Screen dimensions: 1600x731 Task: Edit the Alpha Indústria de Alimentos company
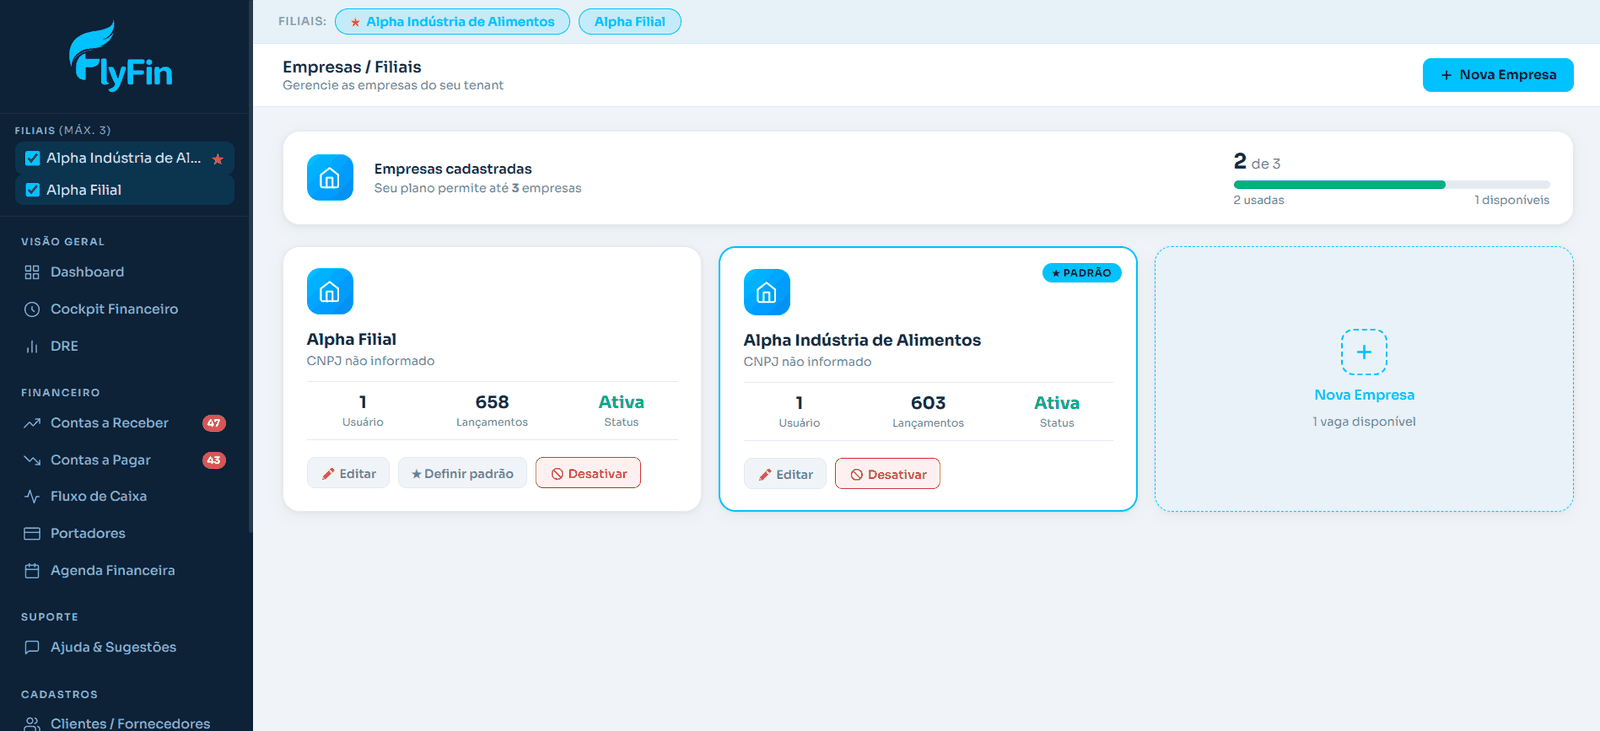(785, 474)
